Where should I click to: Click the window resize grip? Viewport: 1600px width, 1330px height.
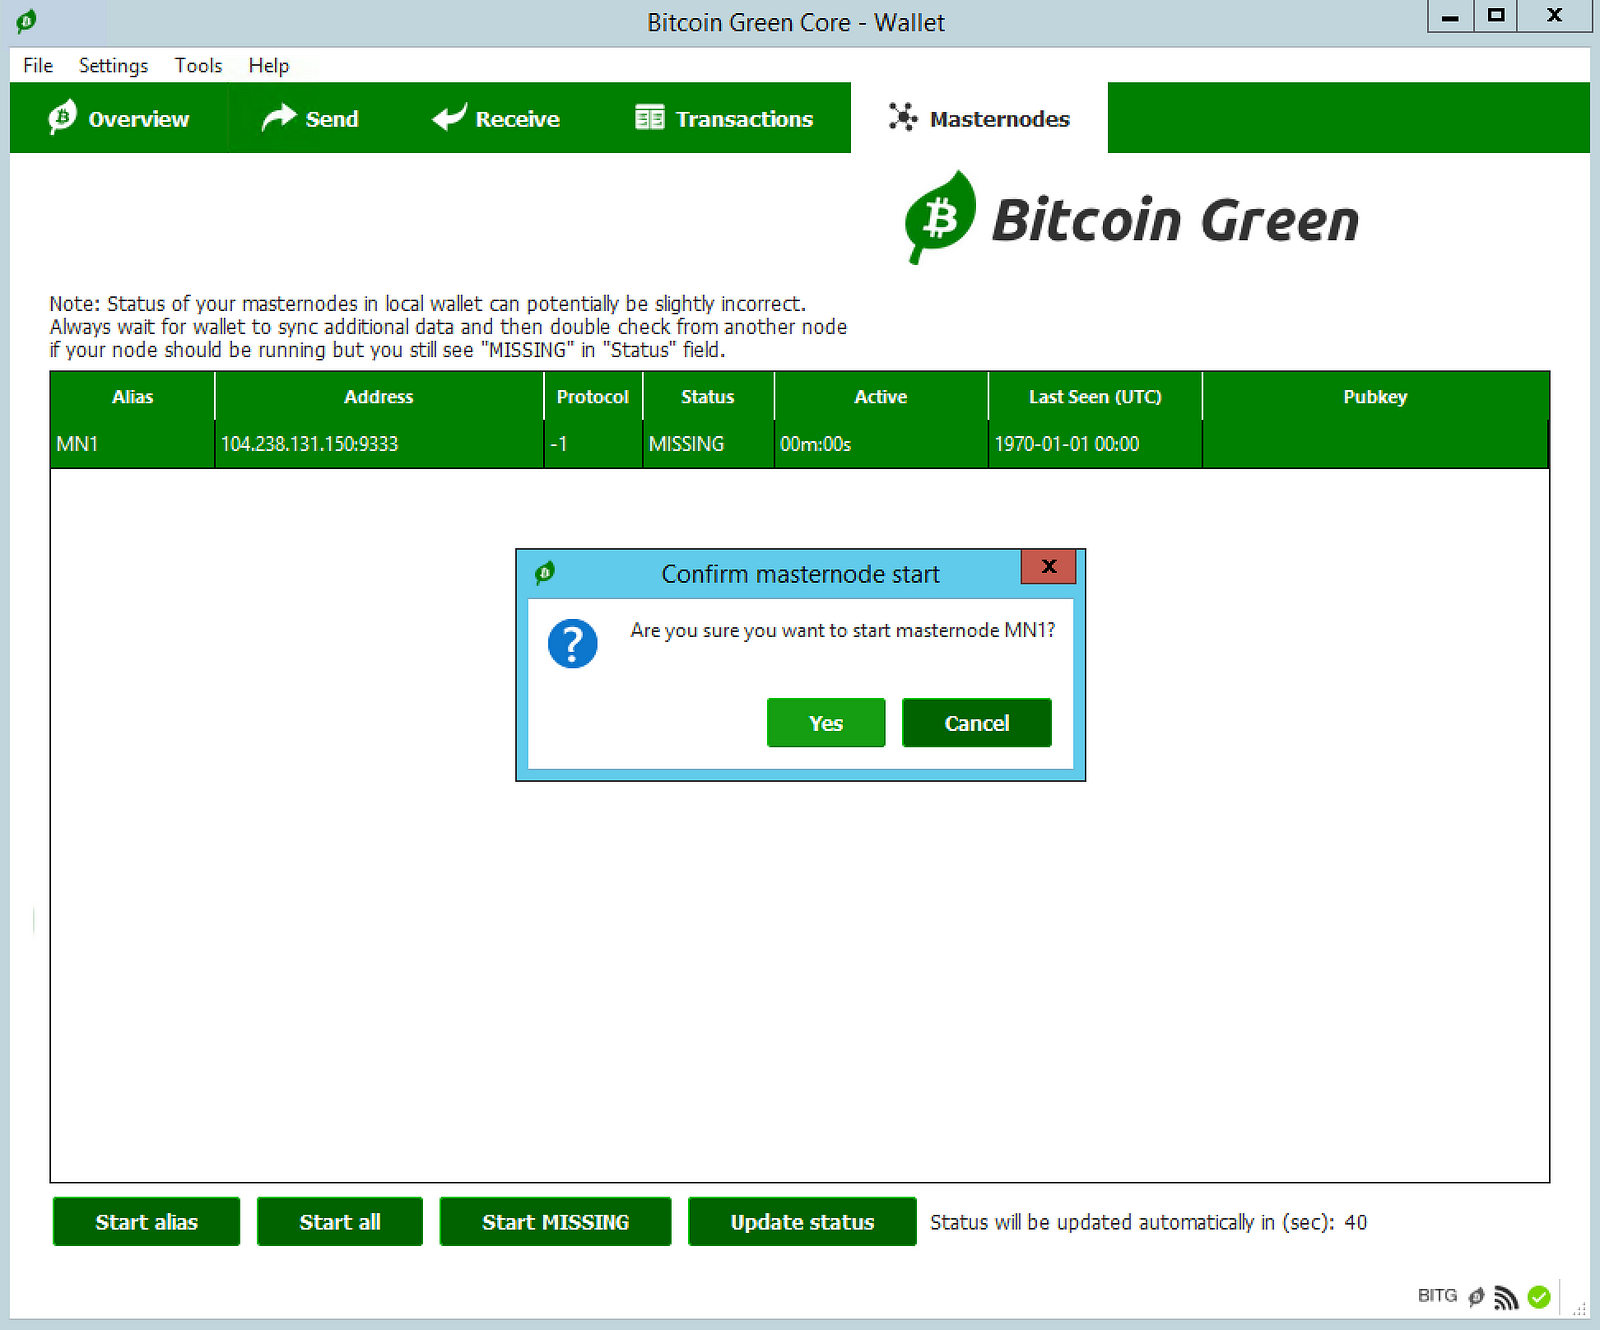click(x=1580, y=1308)
